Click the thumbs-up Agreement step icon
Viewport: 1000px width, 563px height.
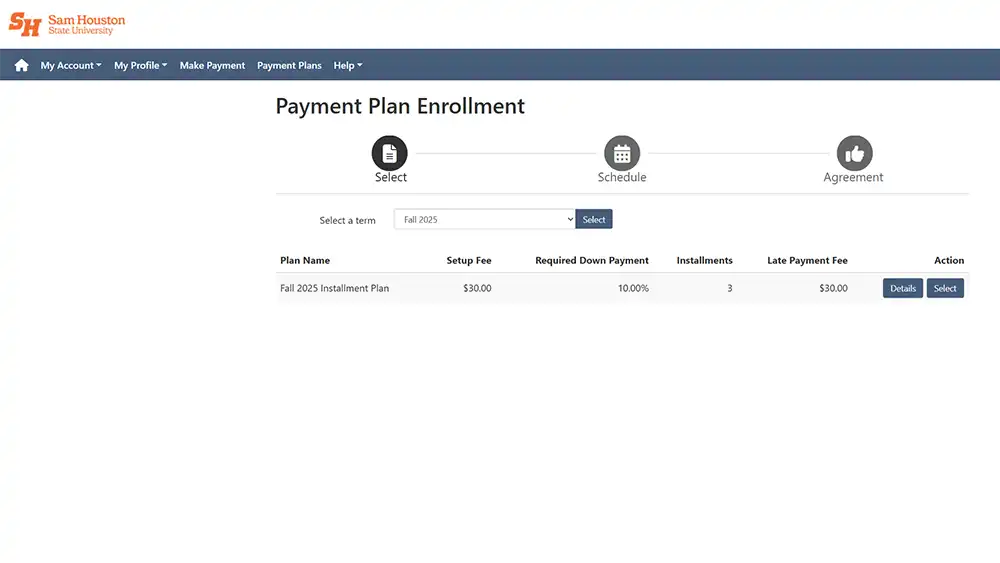tap(854, 154)
